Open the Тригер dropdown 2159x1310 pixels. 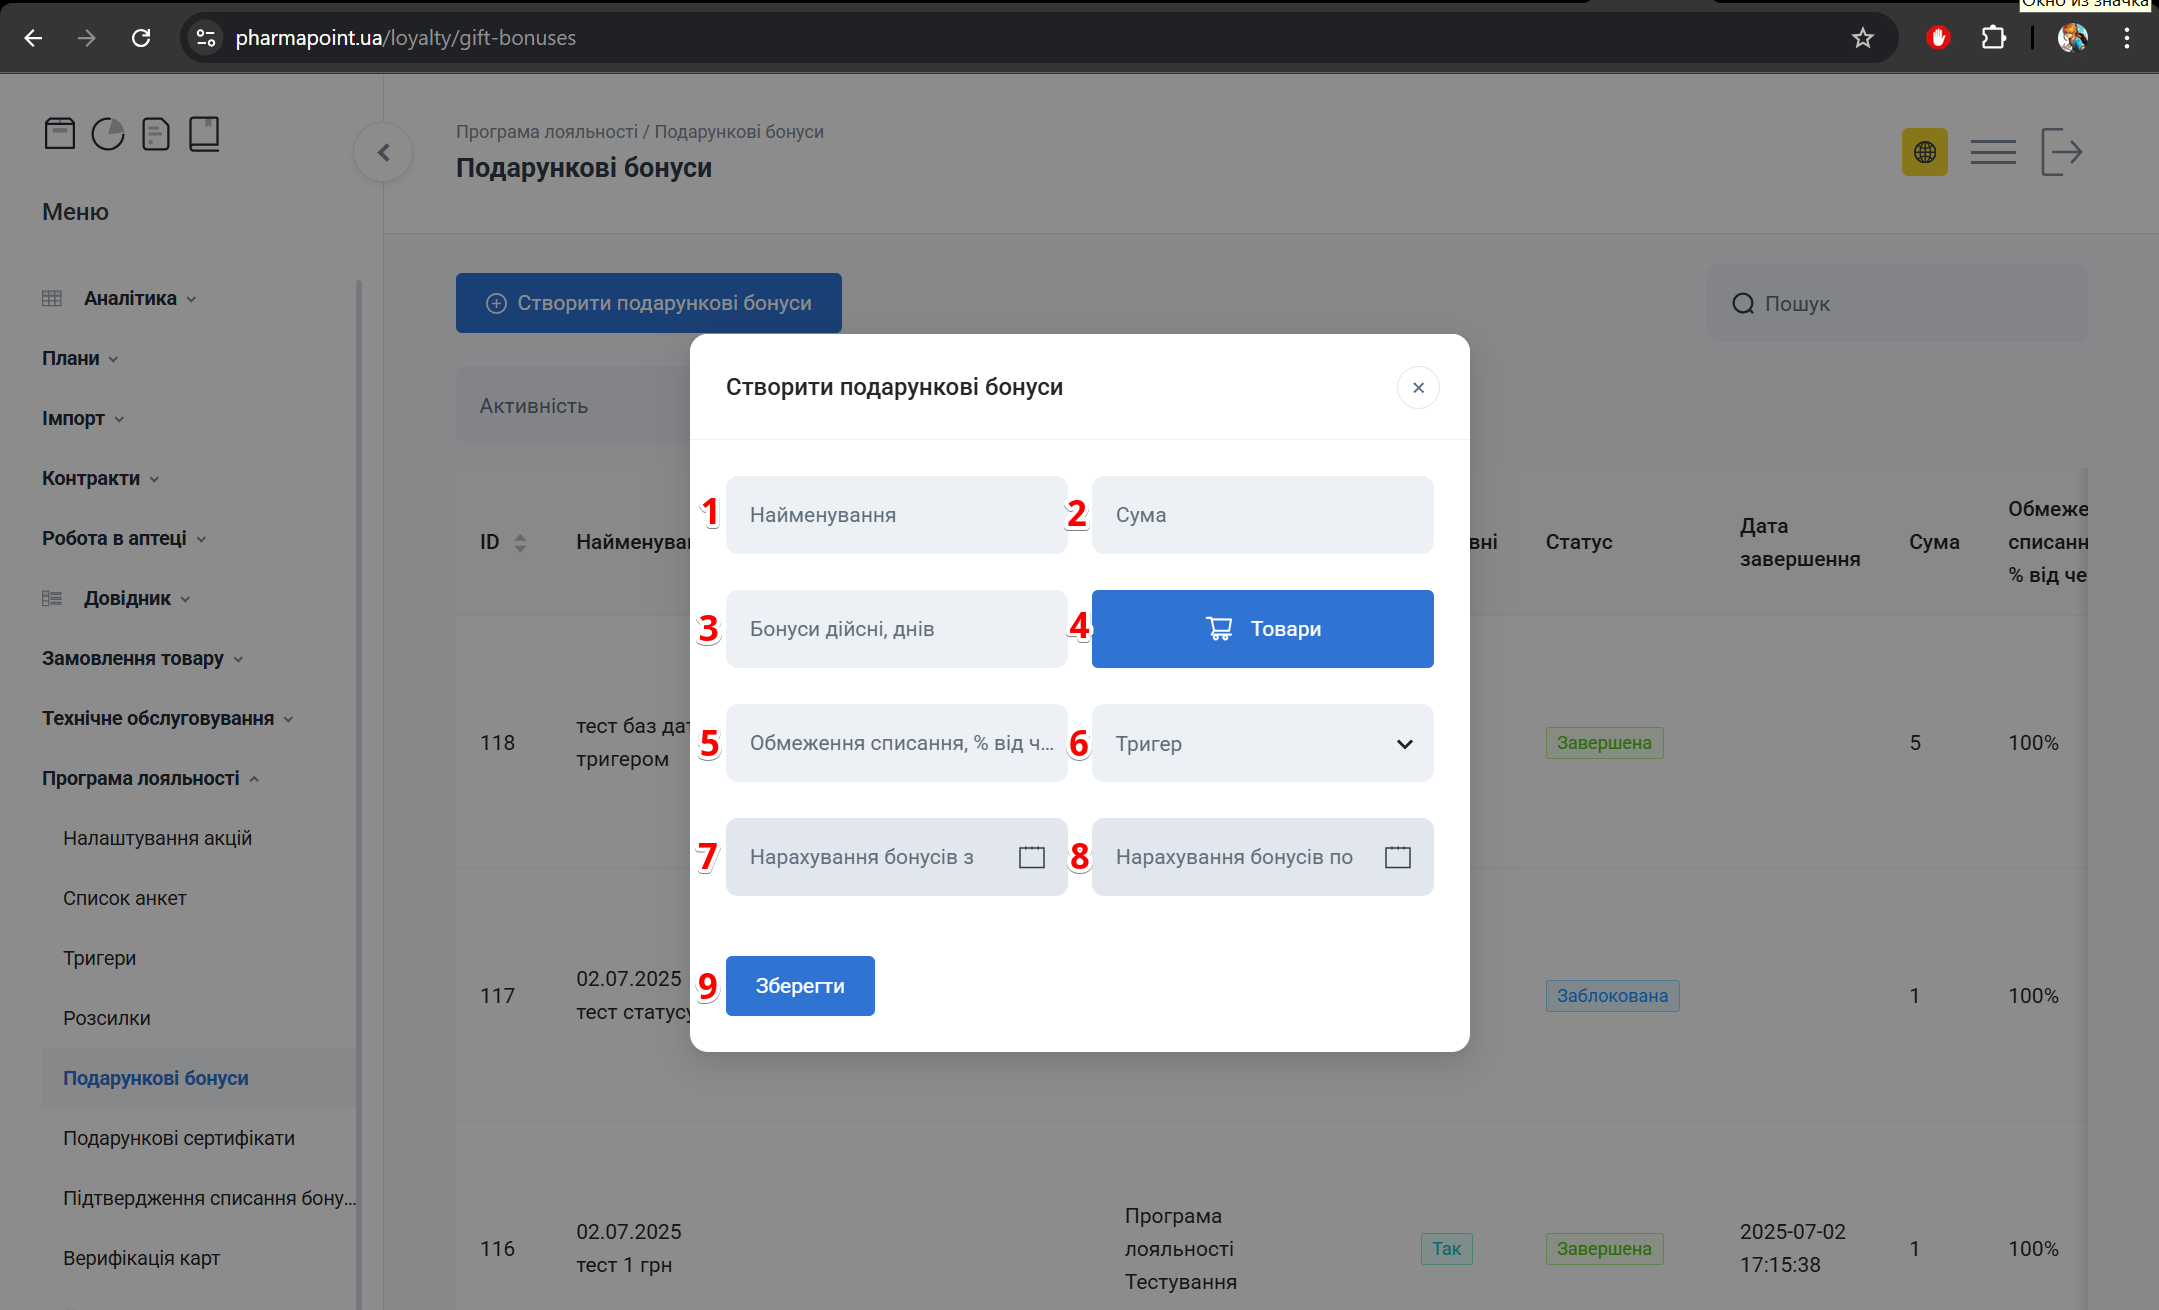tap(1262, 743)
